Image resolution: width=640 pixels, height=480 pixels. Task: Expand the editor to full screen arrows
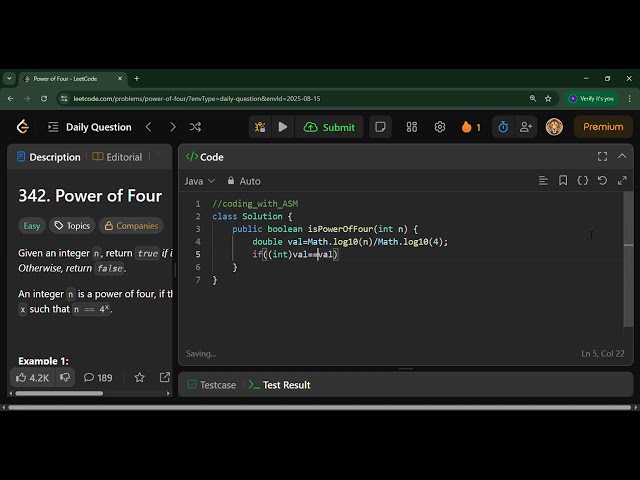coord(622,180)
